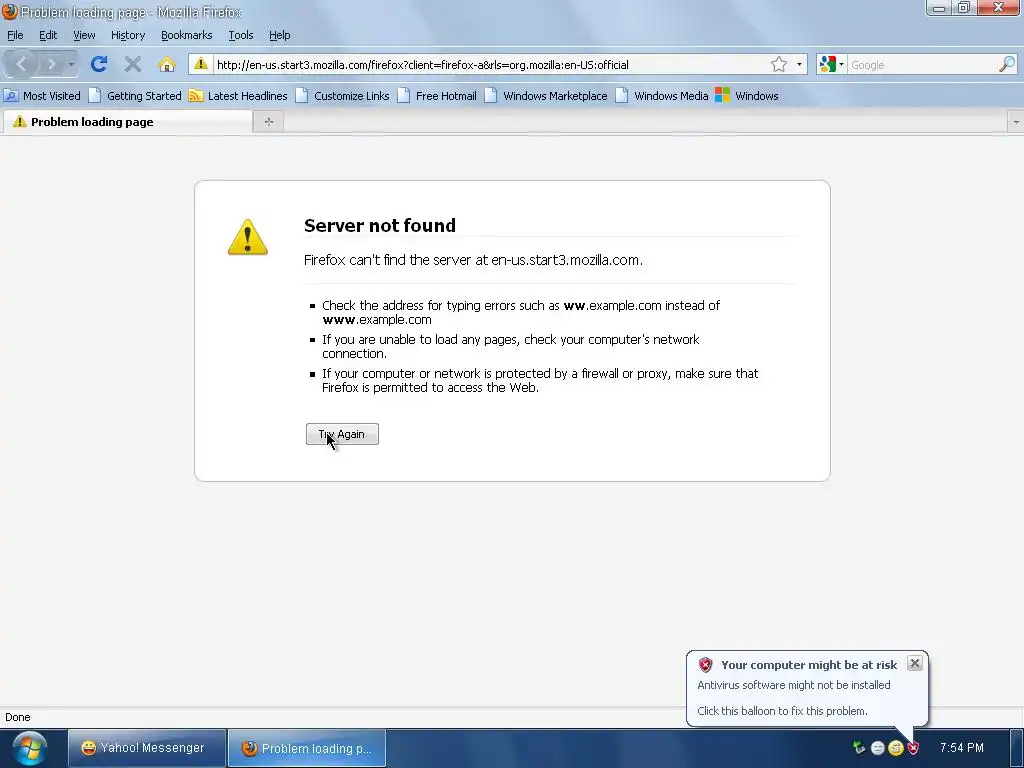Click the network connection tray icon
The width and height of the screenshot is (1024, 768).
pos(859,748)
